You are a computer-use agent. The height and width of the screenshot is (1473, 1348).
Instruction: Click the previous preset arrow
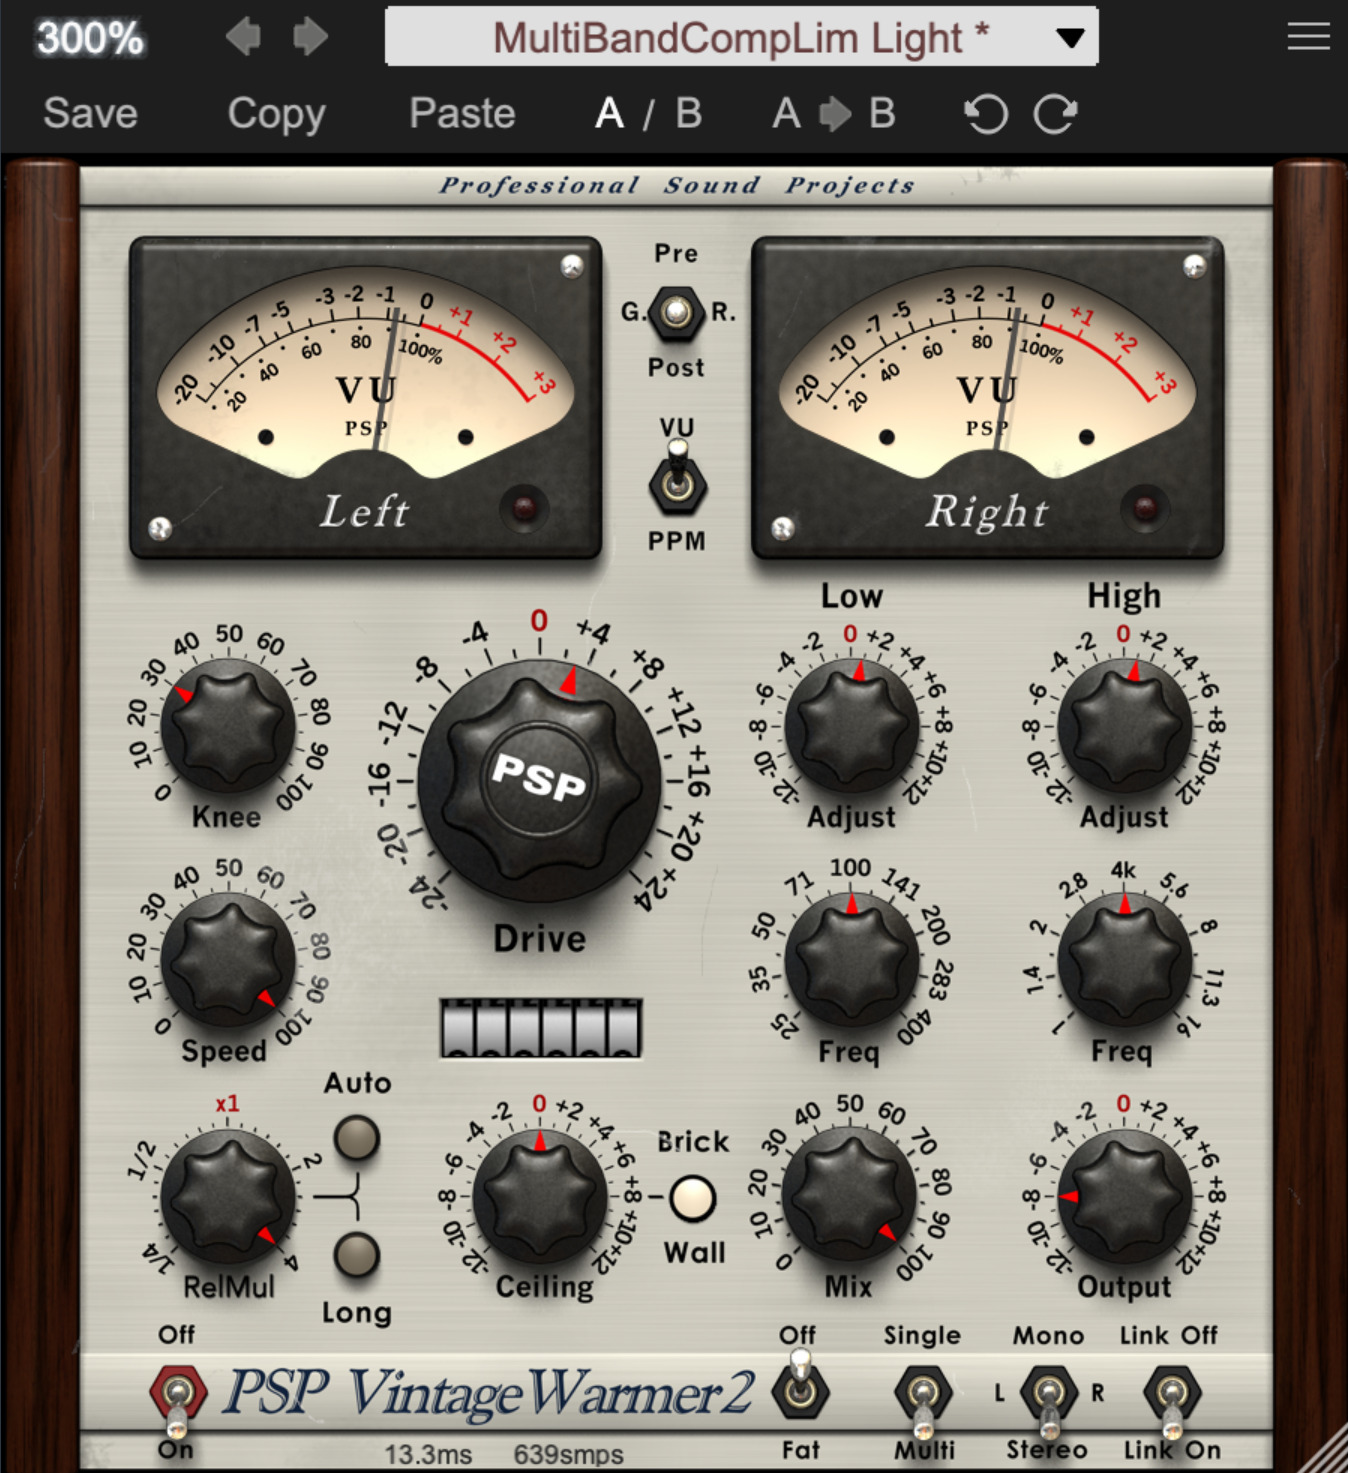[x=243, y=37]
